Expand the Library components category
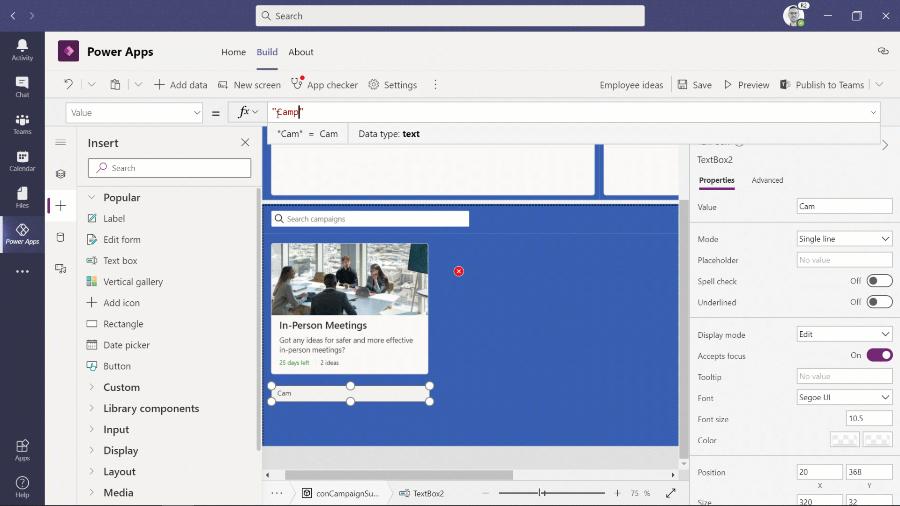This screenshot has height=506, width=900. pyautogui.click(x=151, y=408)
